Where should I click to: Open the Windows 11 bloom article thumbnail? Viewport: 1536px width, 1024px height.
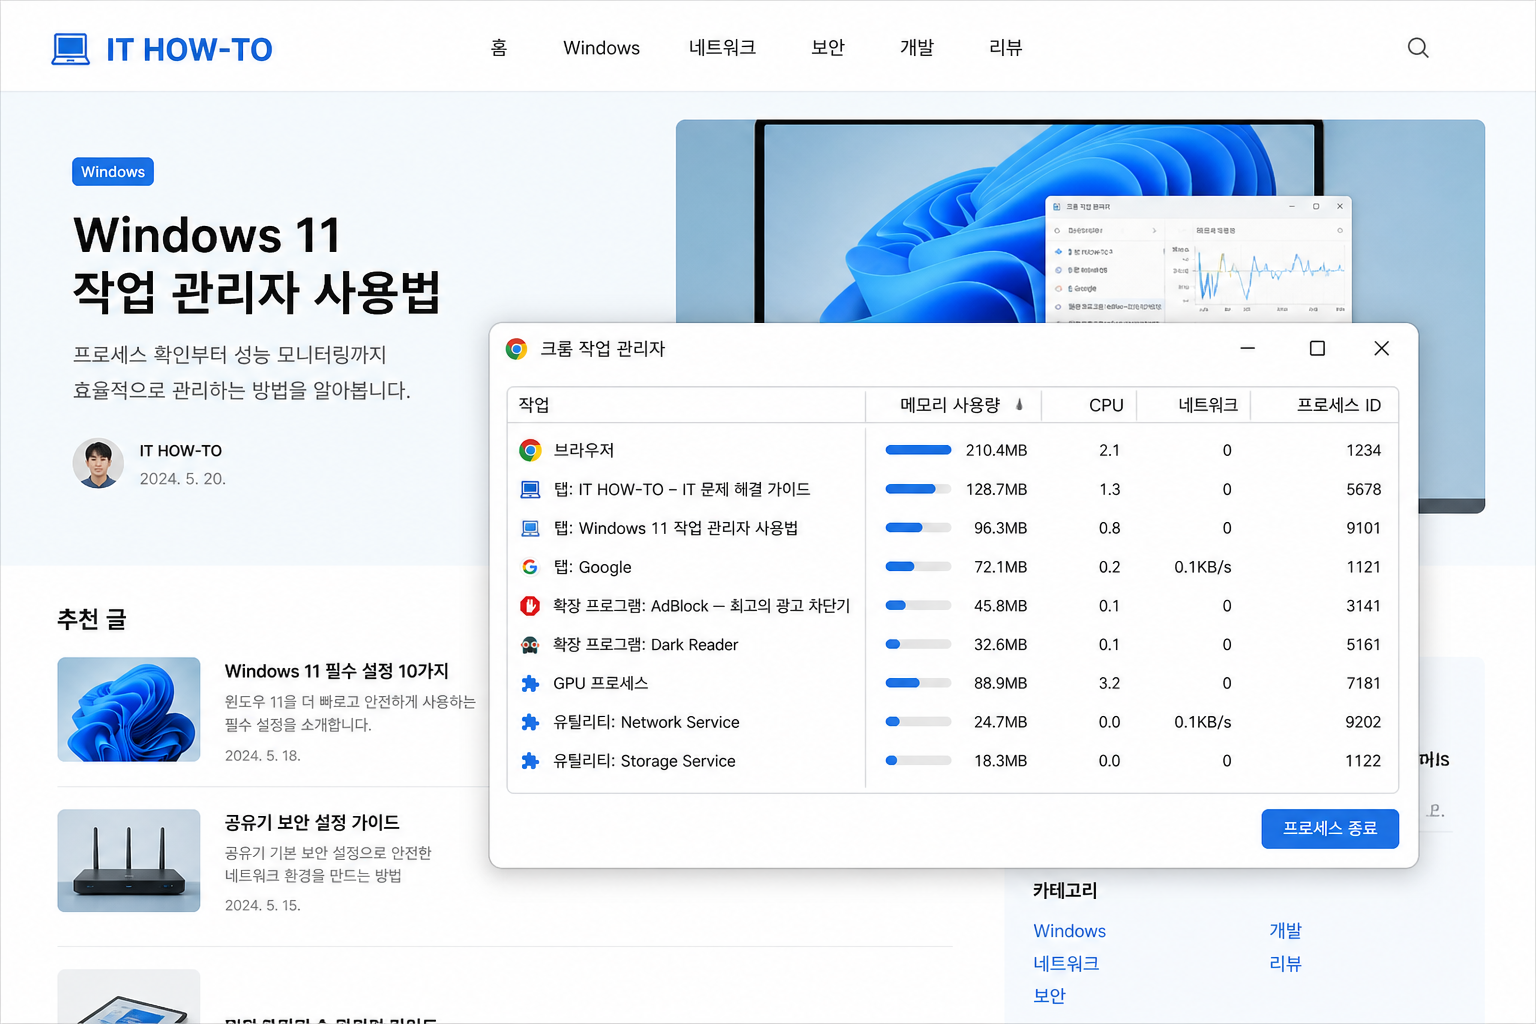click(129, 709)
